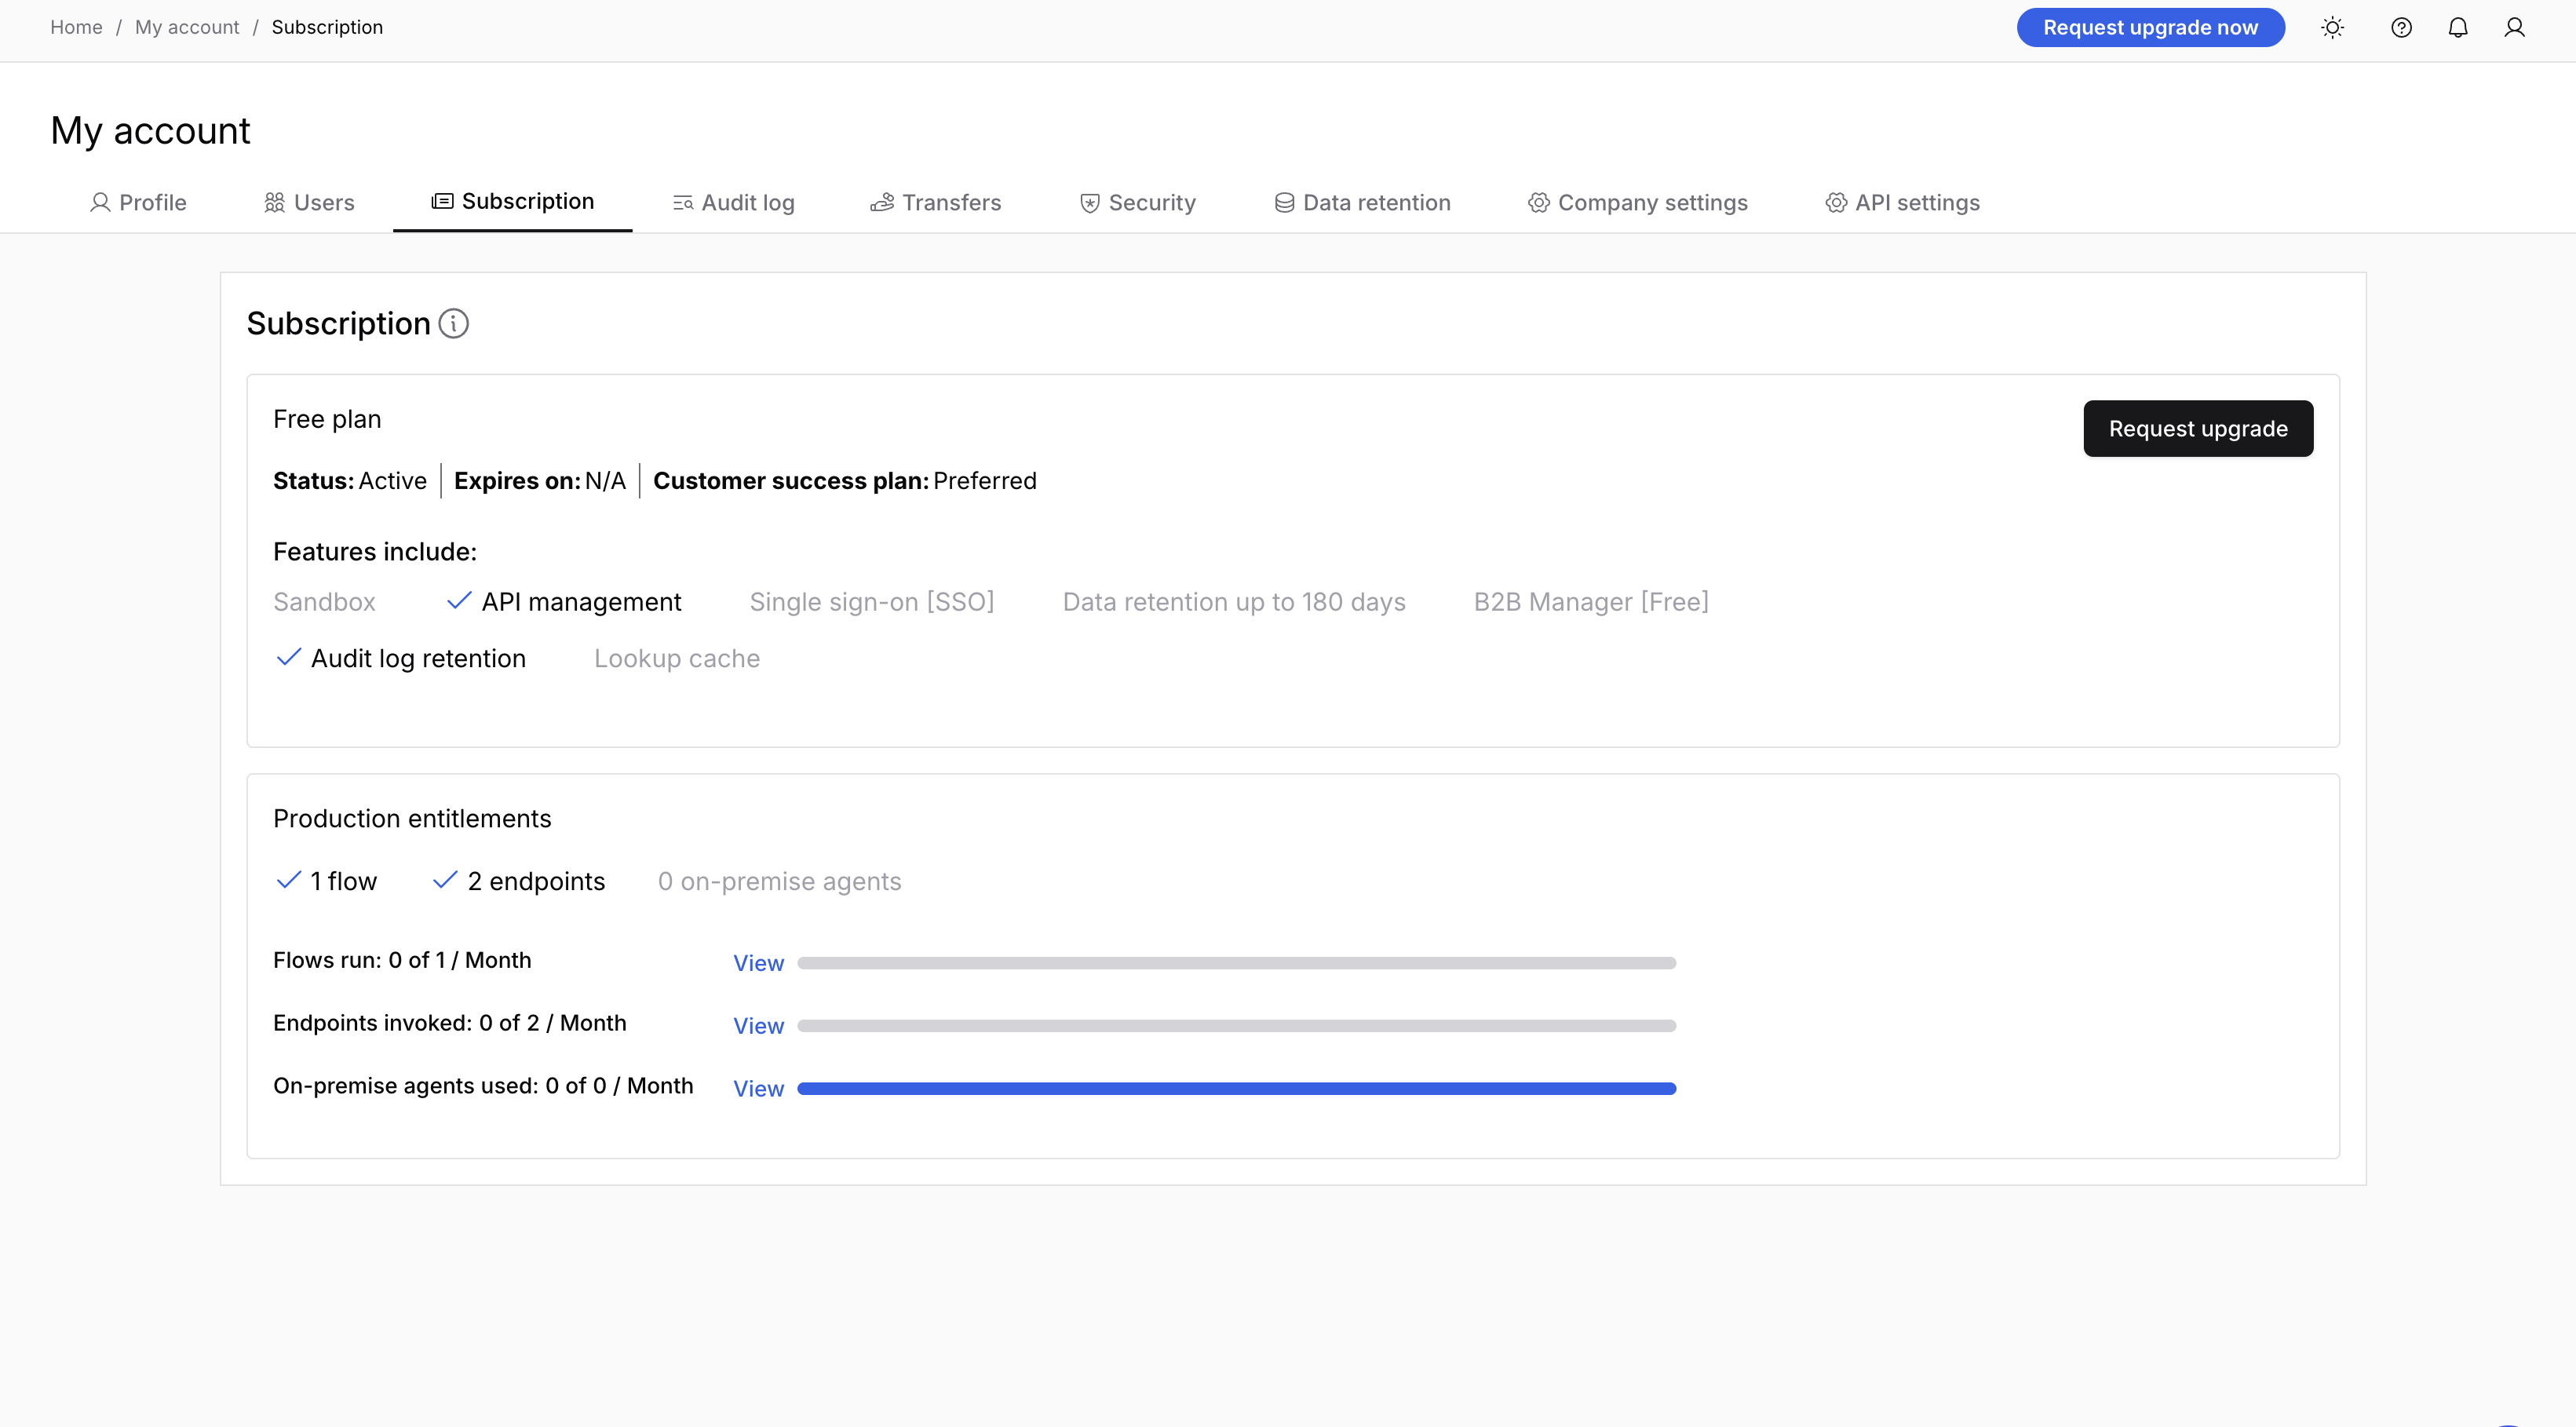Open the Audit log tab
Screen dimensions: 2576x1427
734,203
